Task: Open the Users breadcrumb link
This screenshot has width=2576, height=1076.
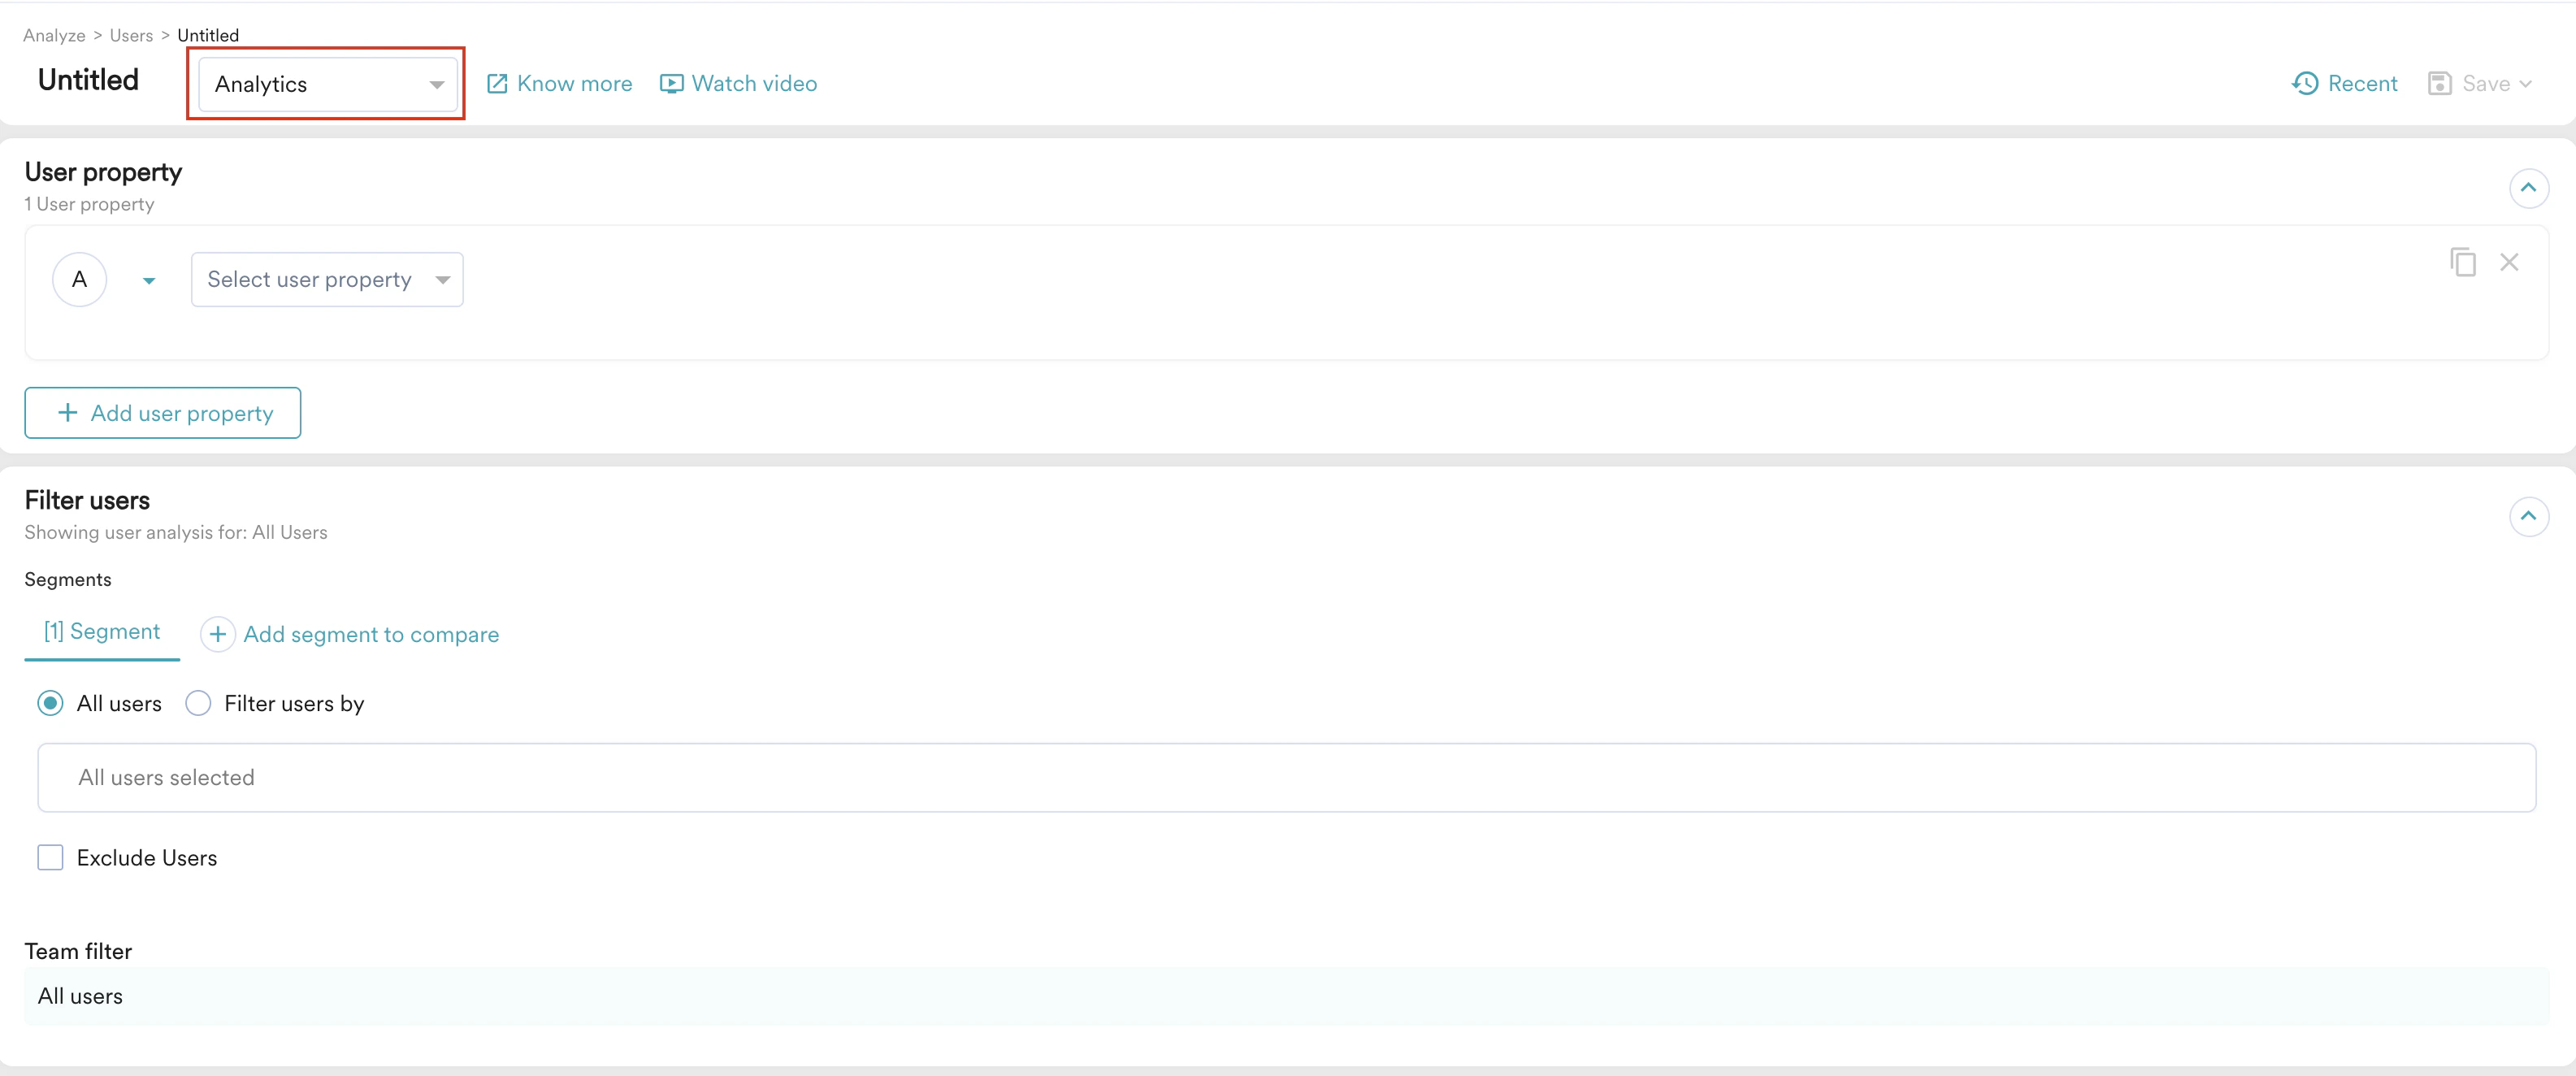Action: pyautogui.click(x=131, y=34)
